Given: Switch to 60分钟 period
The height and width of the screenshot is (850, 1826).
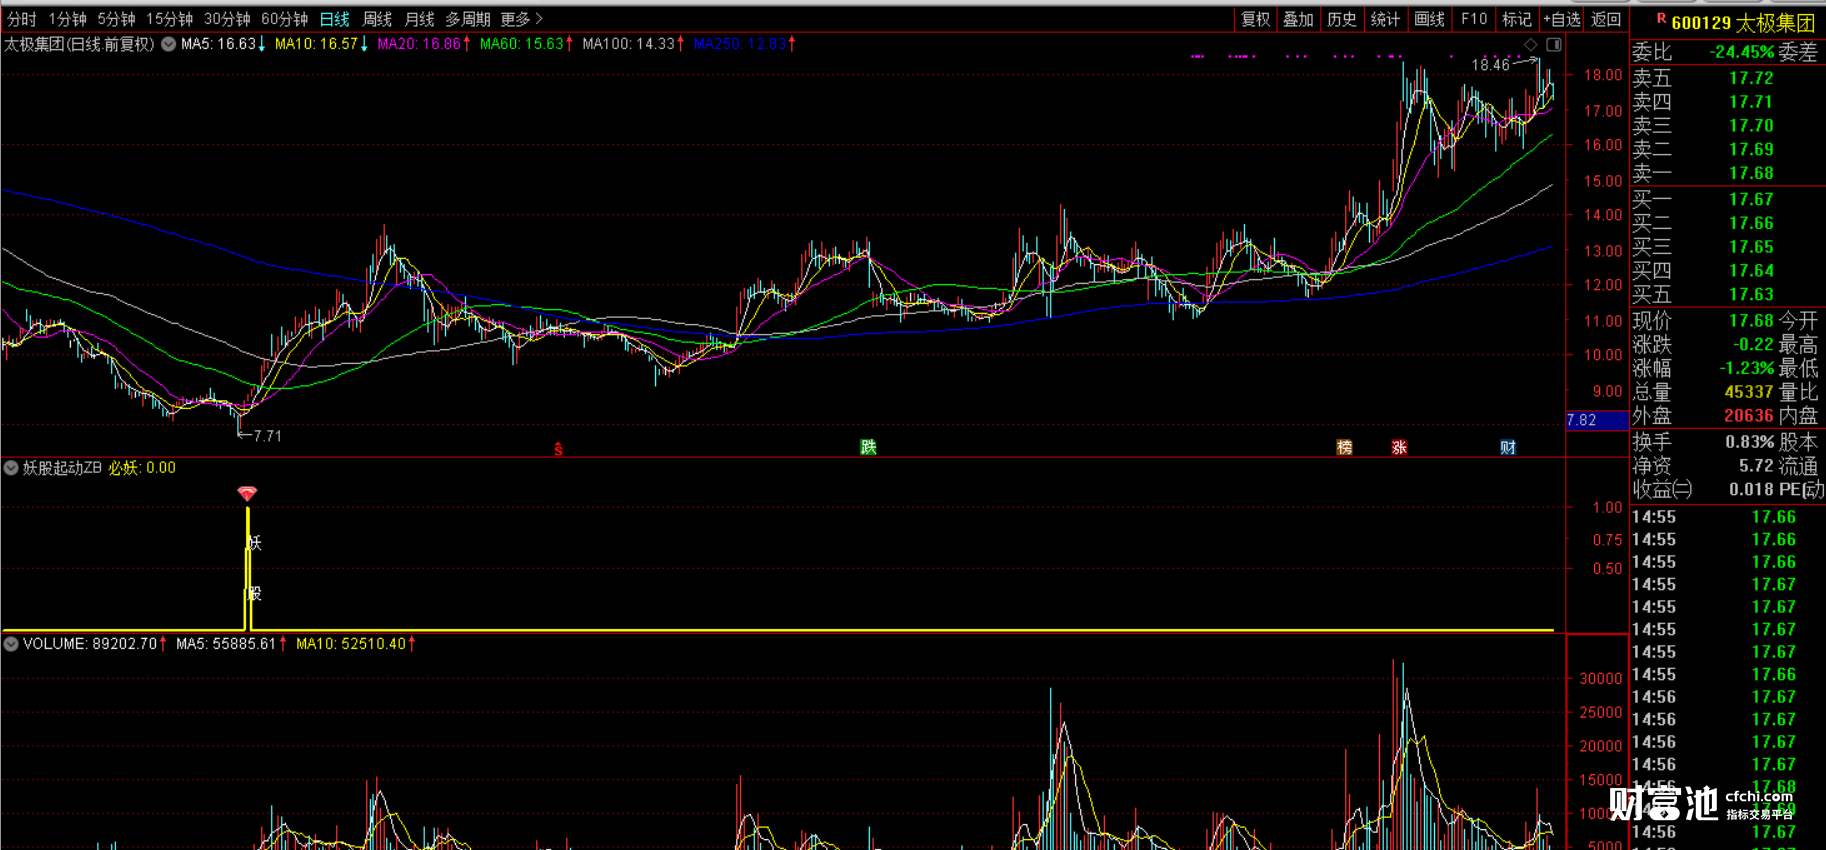Looking at the screenshot, I should (x=284, y=19).
